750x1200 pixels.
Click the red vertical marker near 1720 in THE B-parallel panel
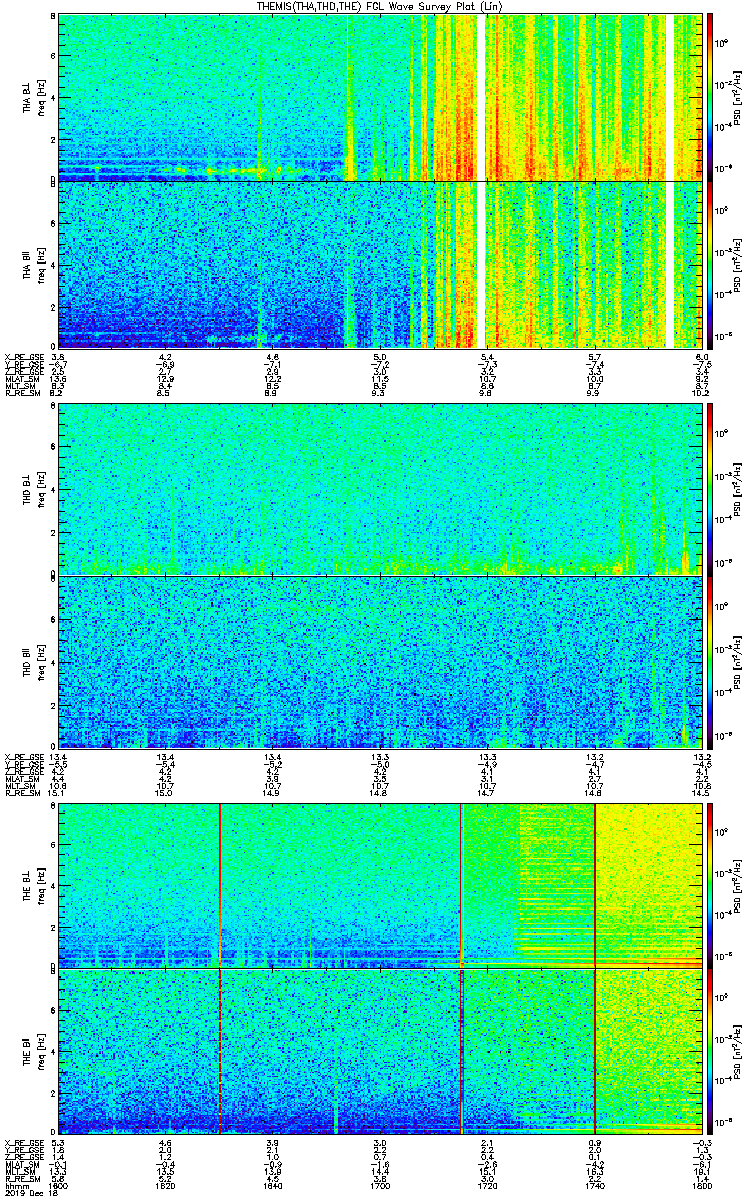coord(460,1050)
